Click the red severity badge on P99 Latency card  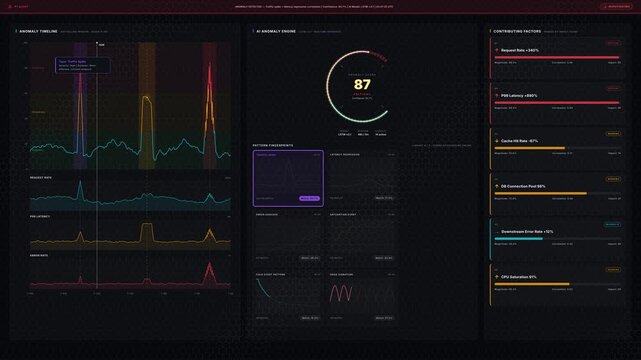(613, 88)
